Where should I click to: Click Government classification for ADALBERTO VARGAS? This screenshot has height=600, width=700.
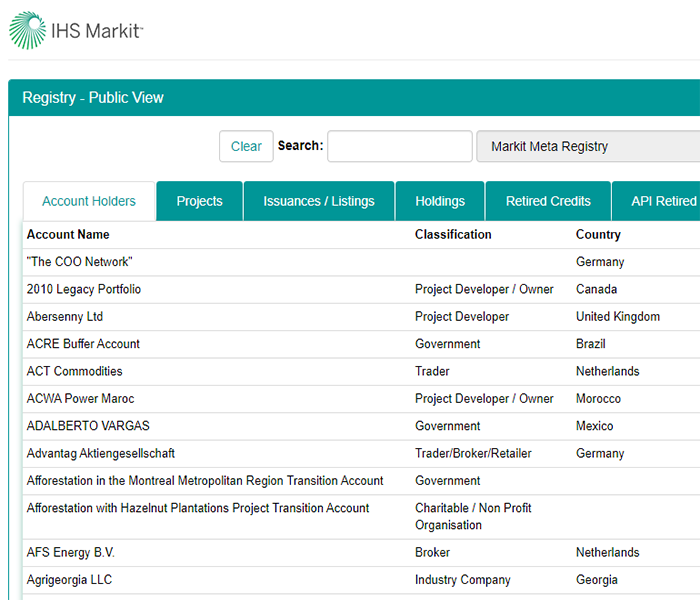[x=447, y=426]
